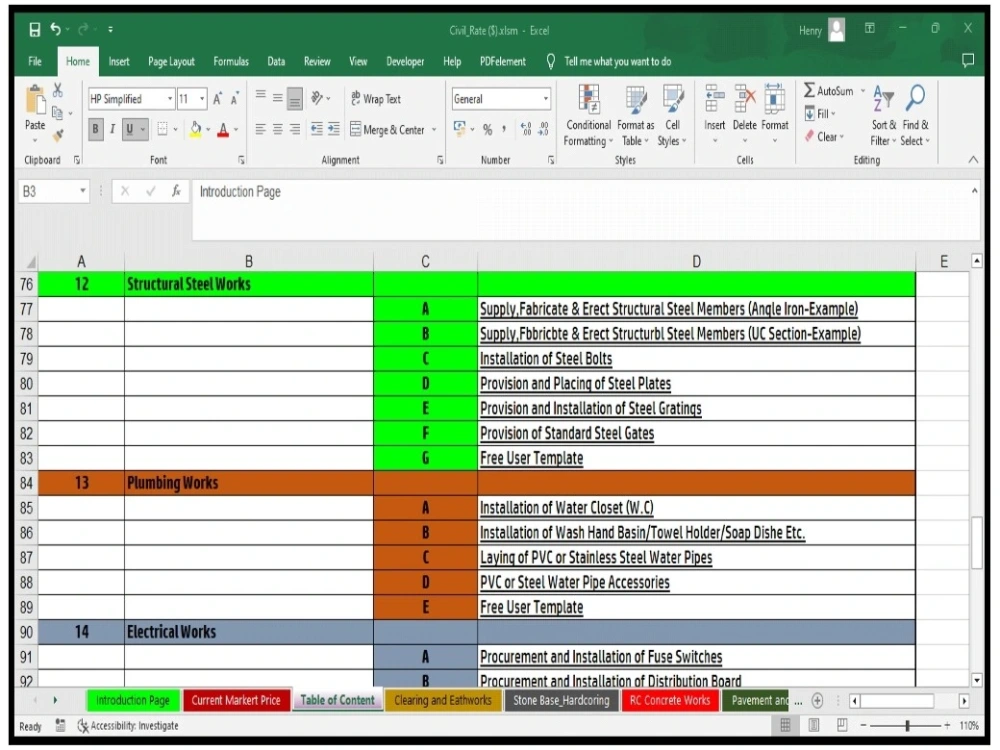Click the Percent Style icon
This screenshot has height=750, width=1000.
click(487, 129)
